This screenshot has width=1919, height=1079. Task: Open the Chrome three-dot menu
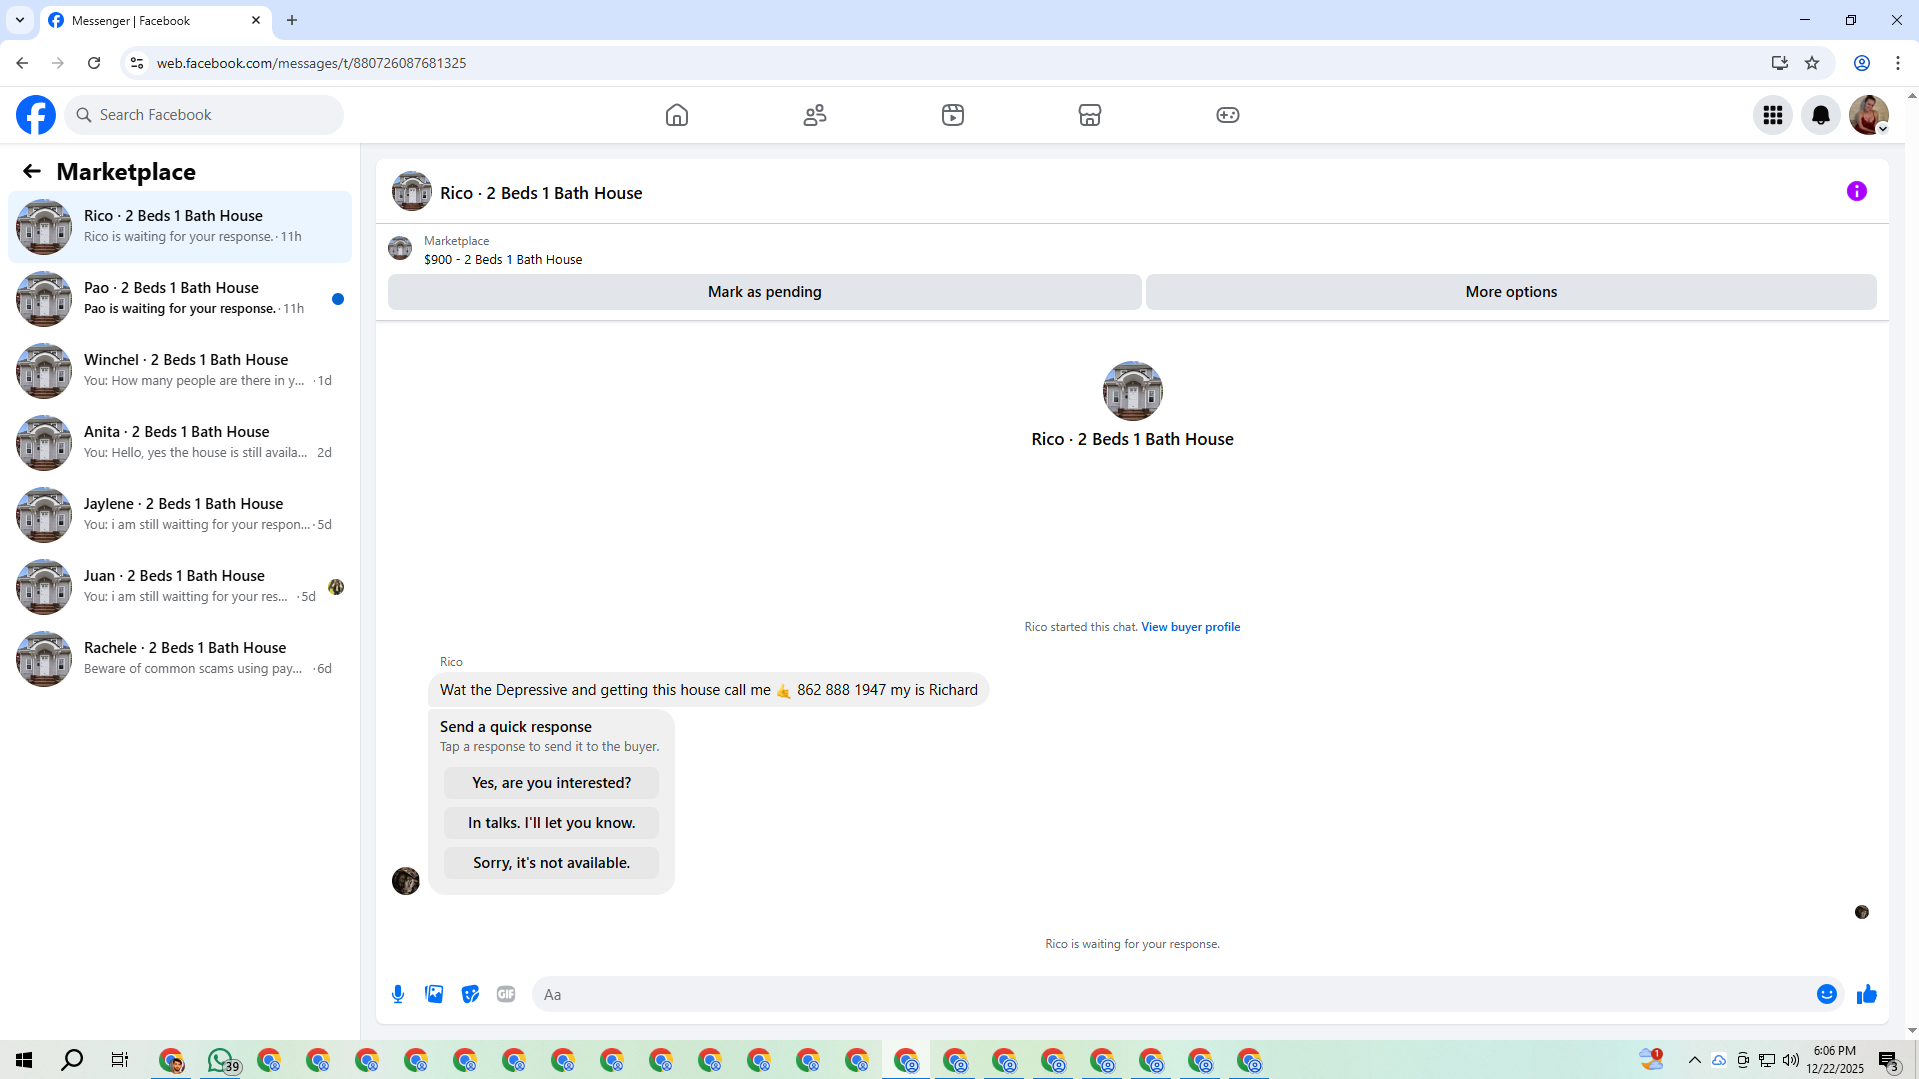click(x=1898, y=63)
